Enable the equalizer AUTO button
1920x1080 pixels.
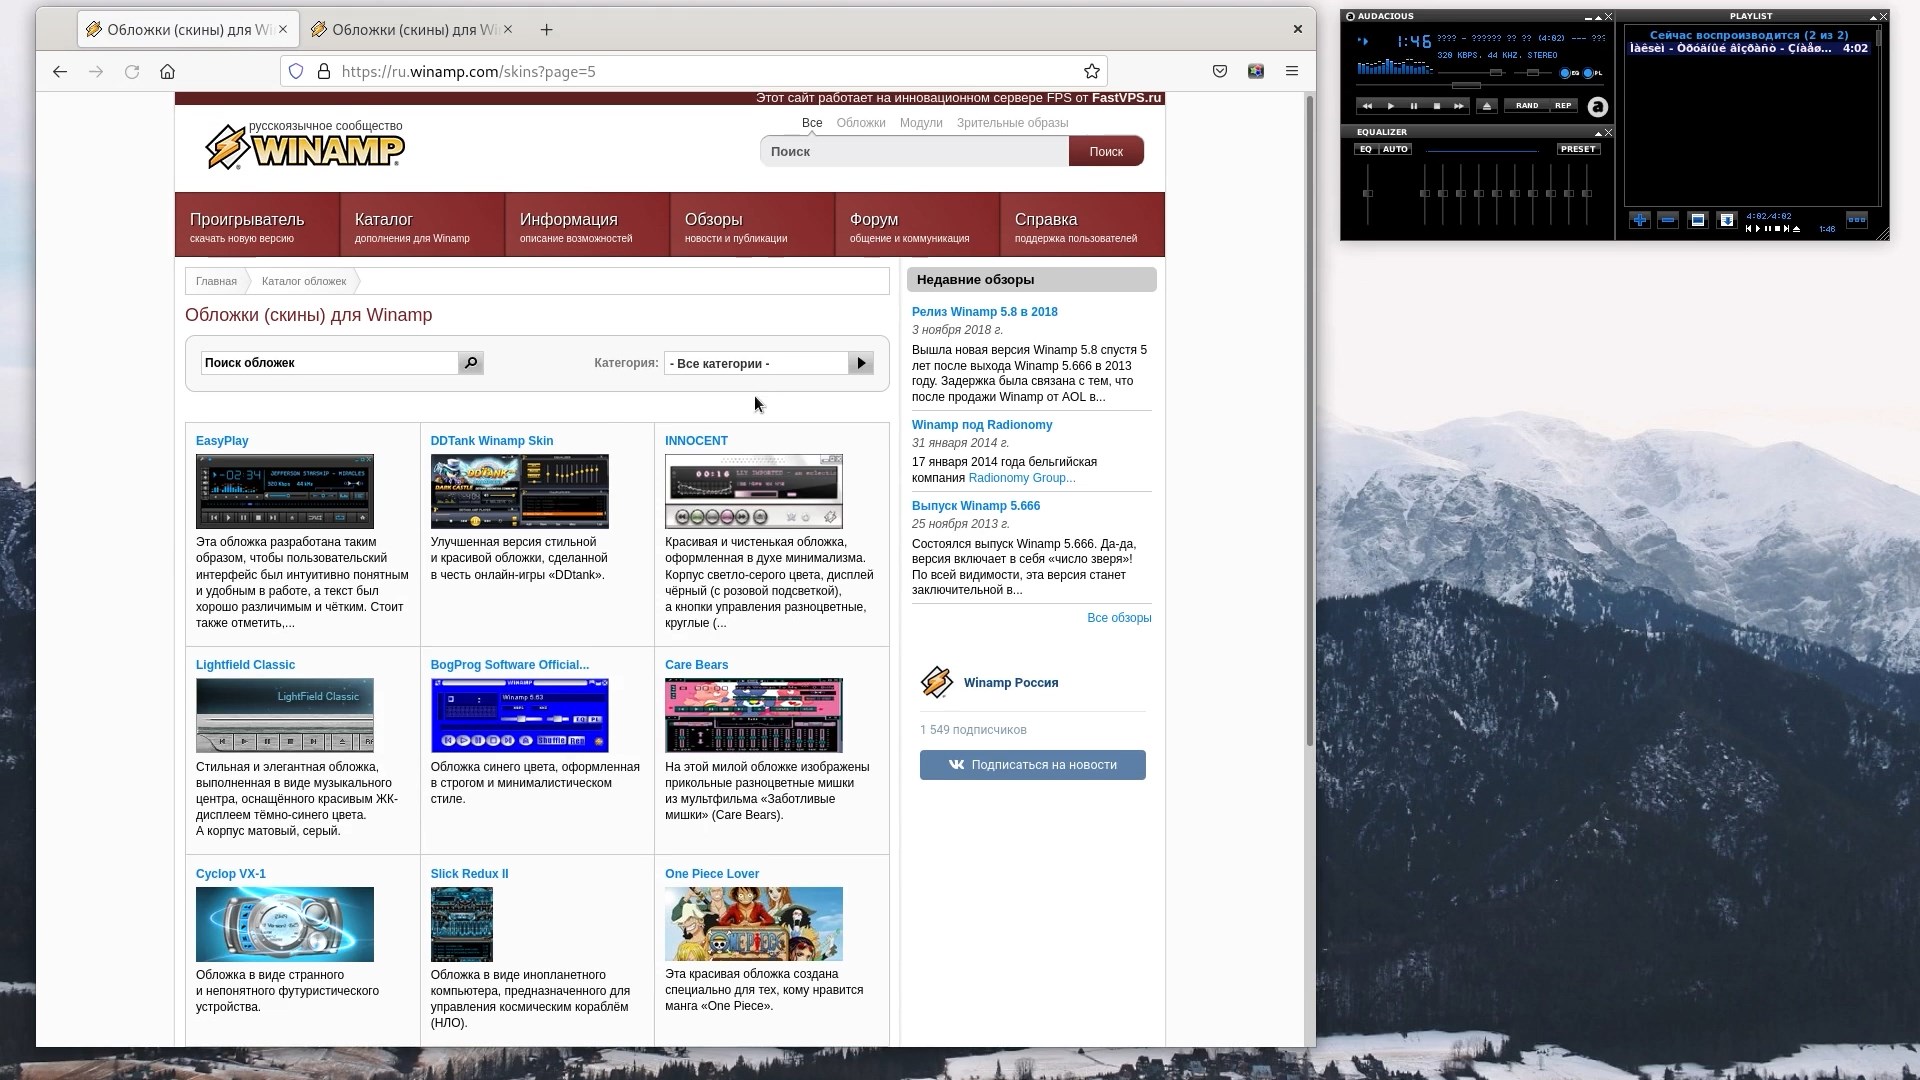(1395, 149)
